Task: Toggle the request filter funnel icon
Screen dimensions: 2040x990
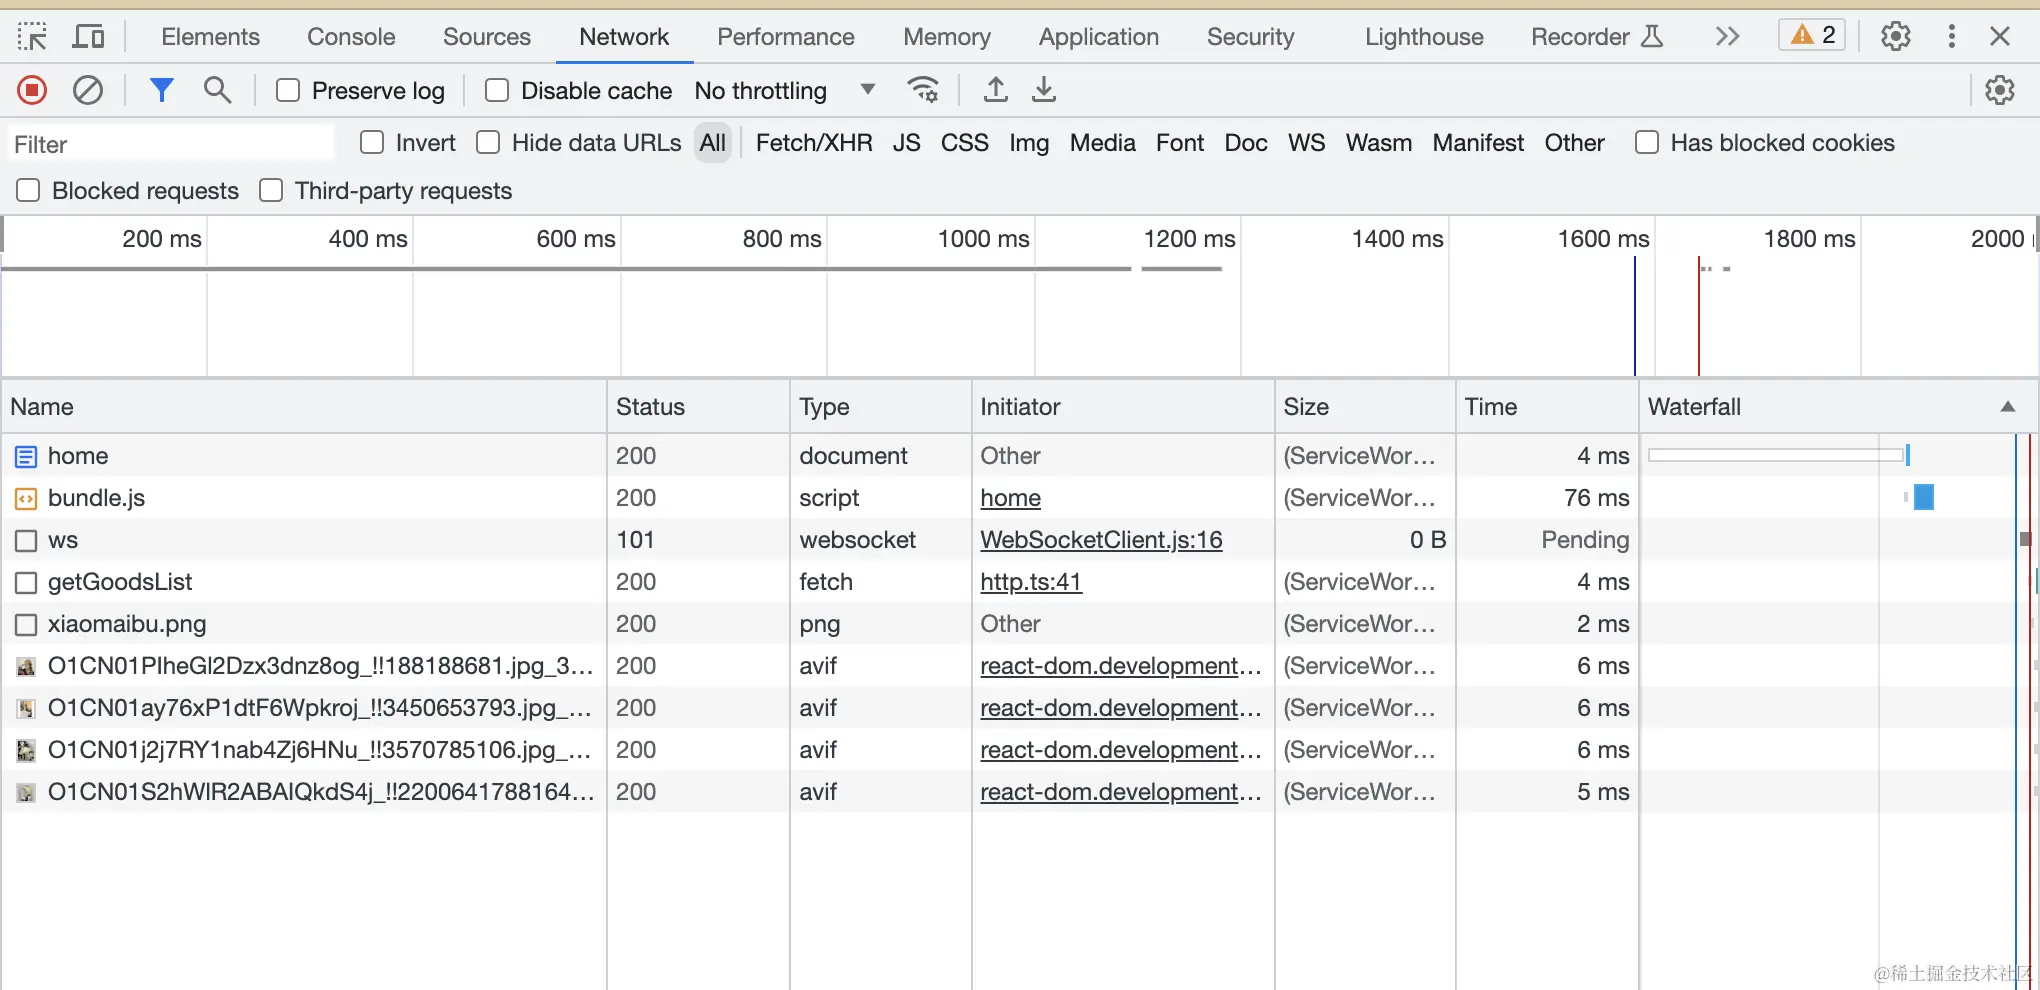Action: click(x=161, y=91)
